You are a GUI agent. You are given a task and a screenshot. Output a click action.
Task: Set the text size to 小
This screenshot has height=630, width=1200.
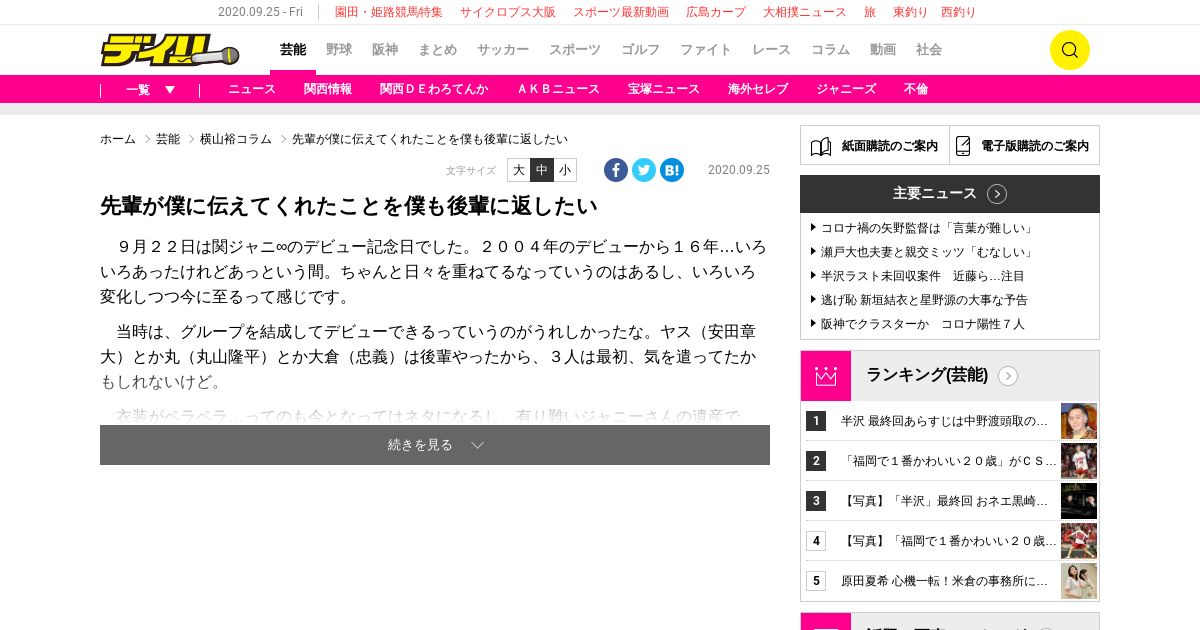pyautogui.click(x=565, y=170)
